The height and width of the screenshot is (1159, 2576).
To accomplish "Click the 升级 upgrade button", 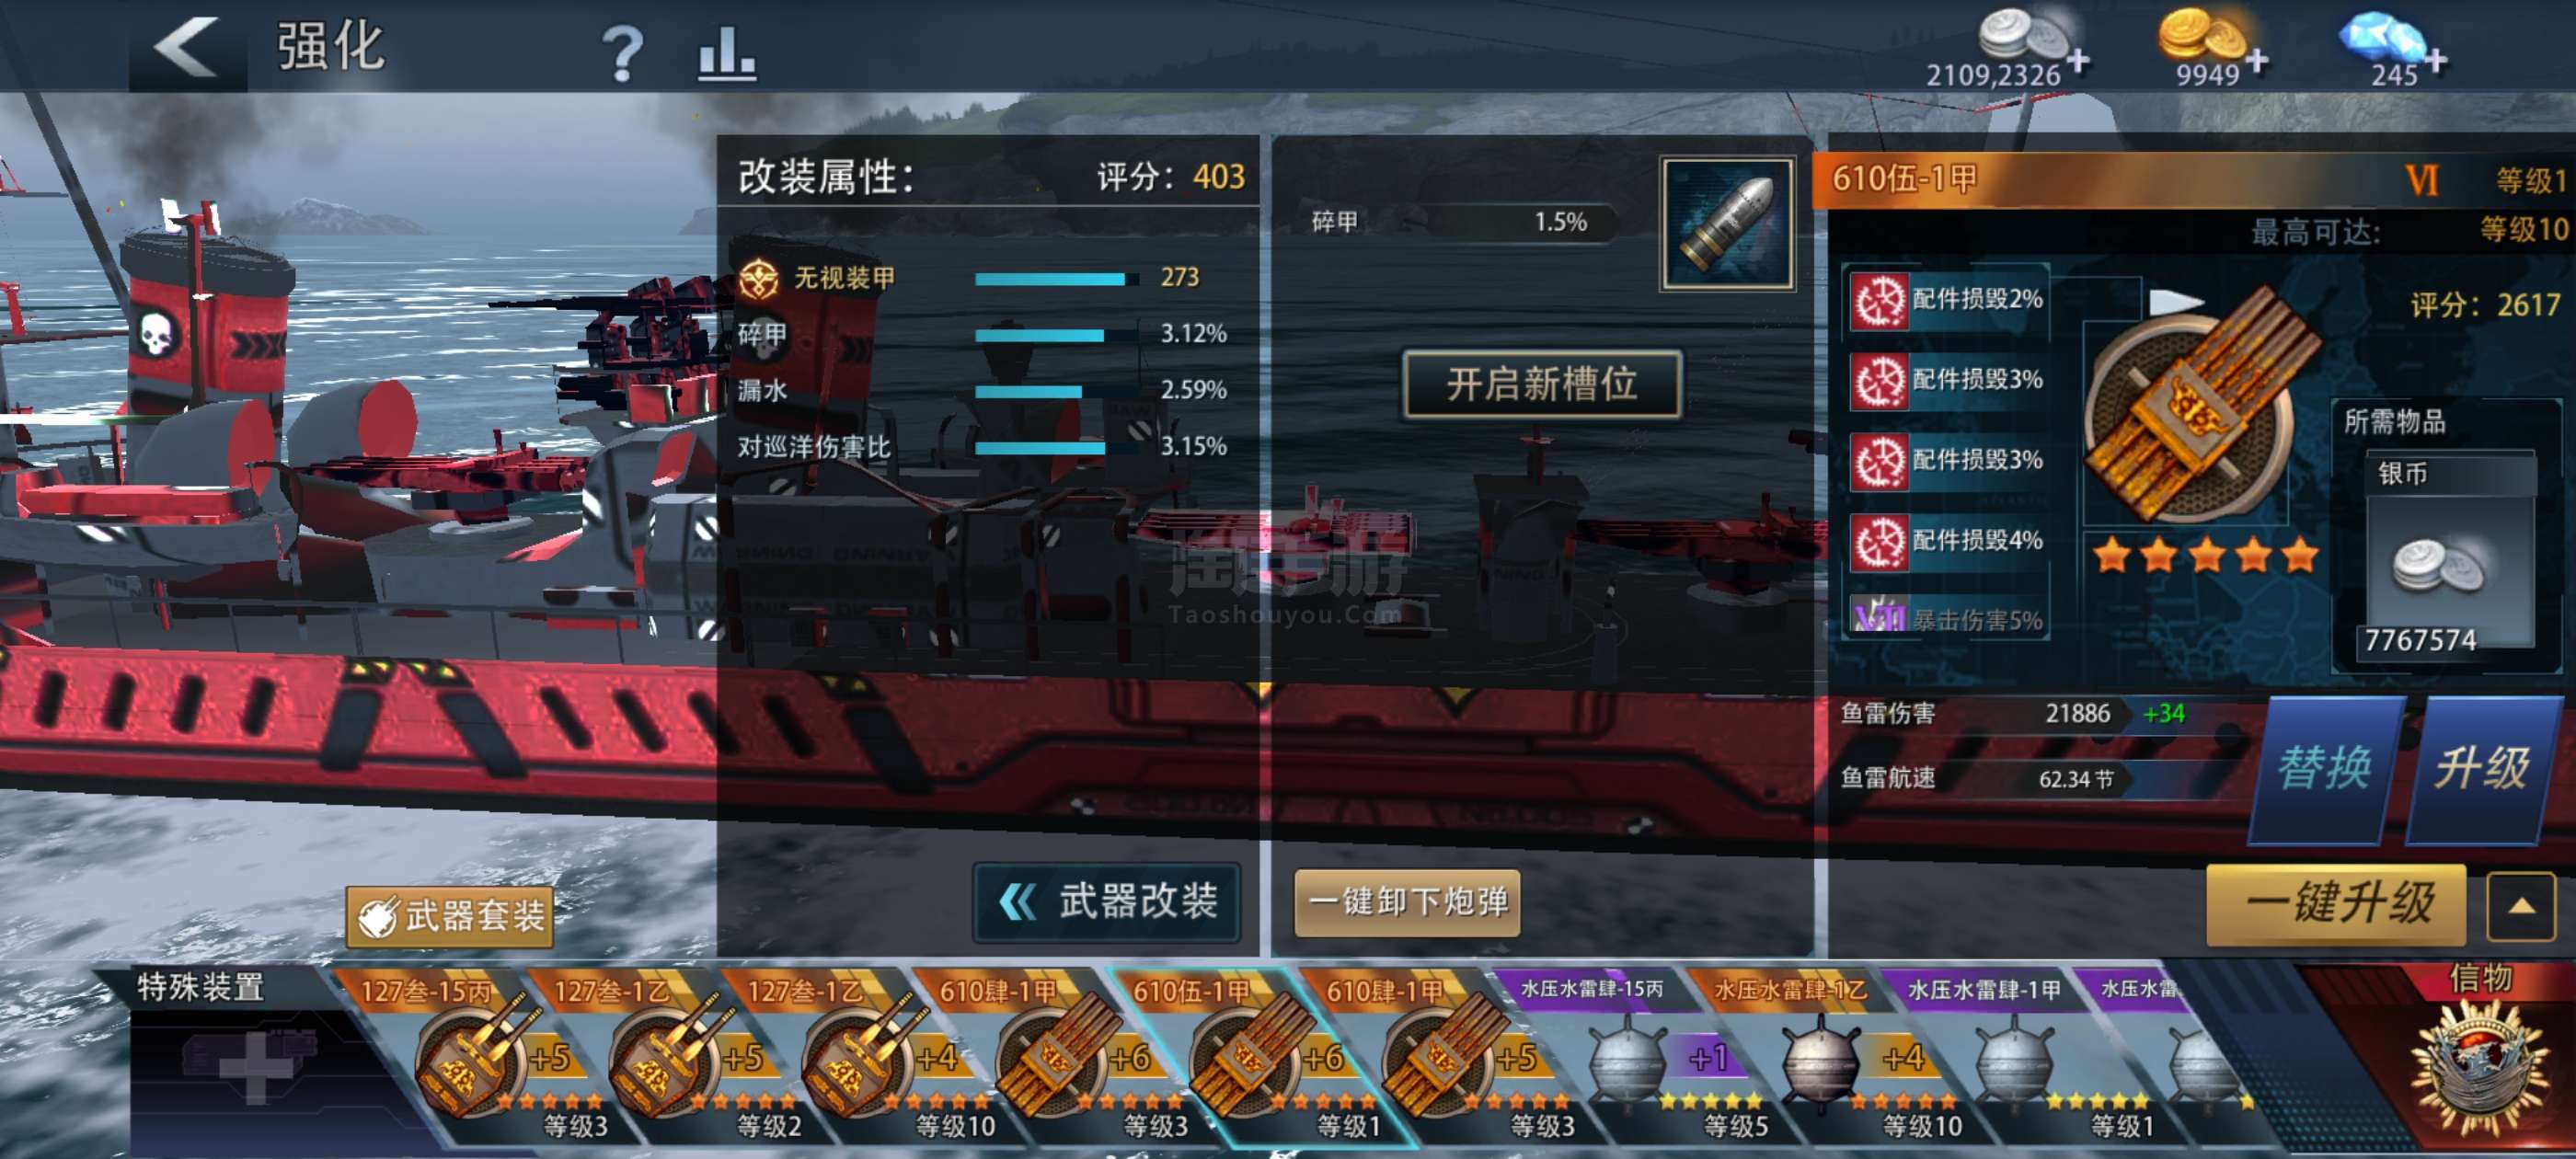I will point(2483,769).
